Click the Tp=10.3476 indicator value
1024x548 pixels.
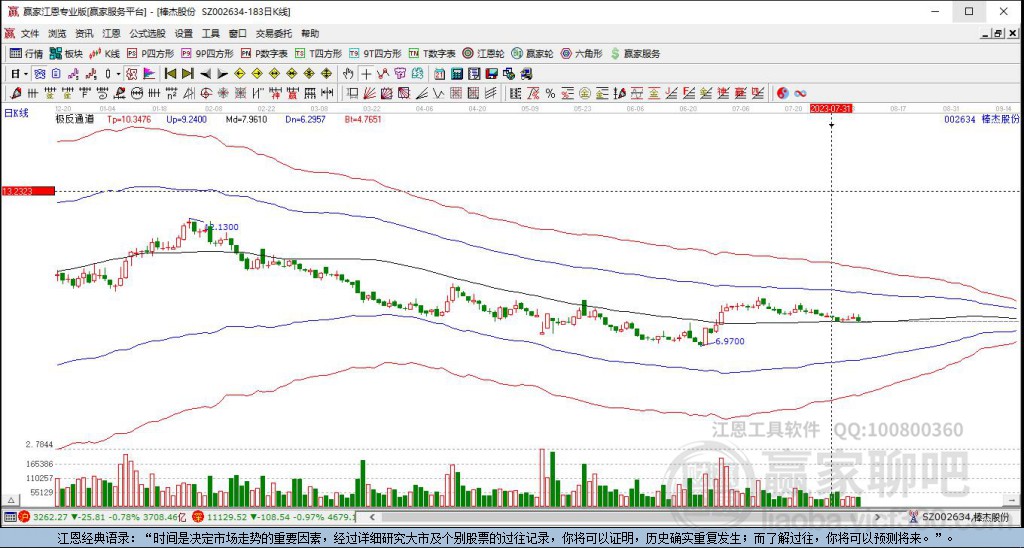(x=129, y=120)
